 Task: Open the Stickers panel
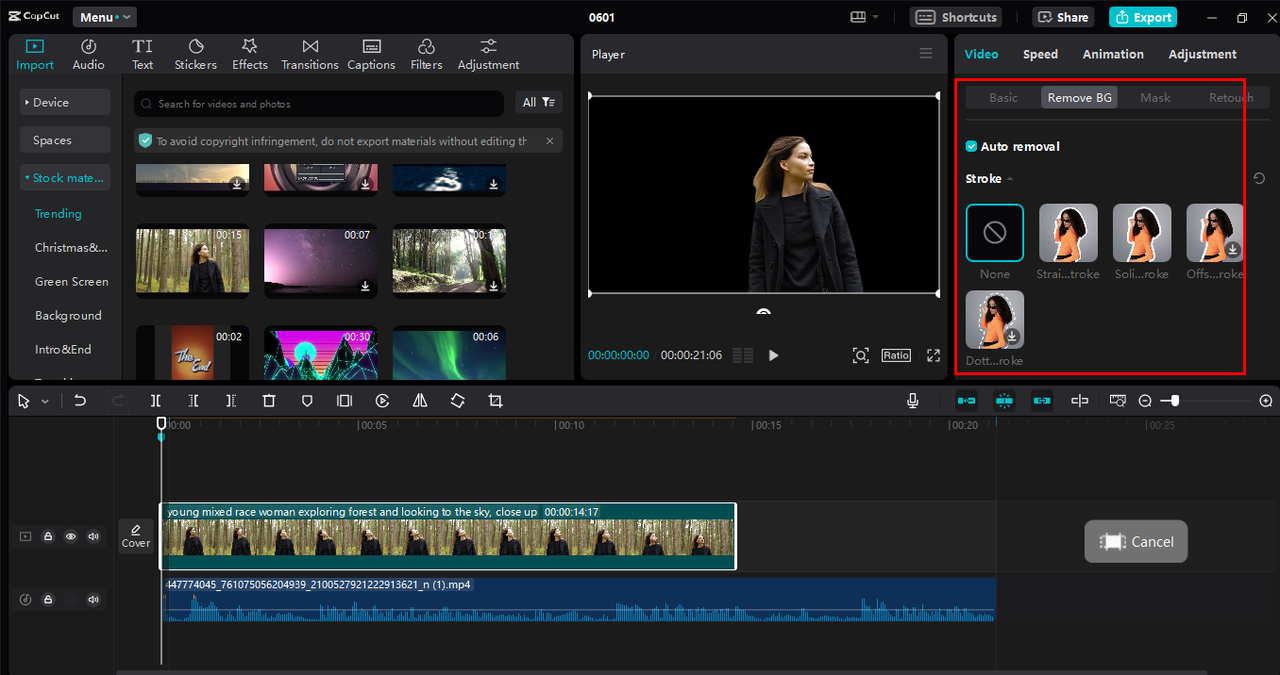pos(196,54)
